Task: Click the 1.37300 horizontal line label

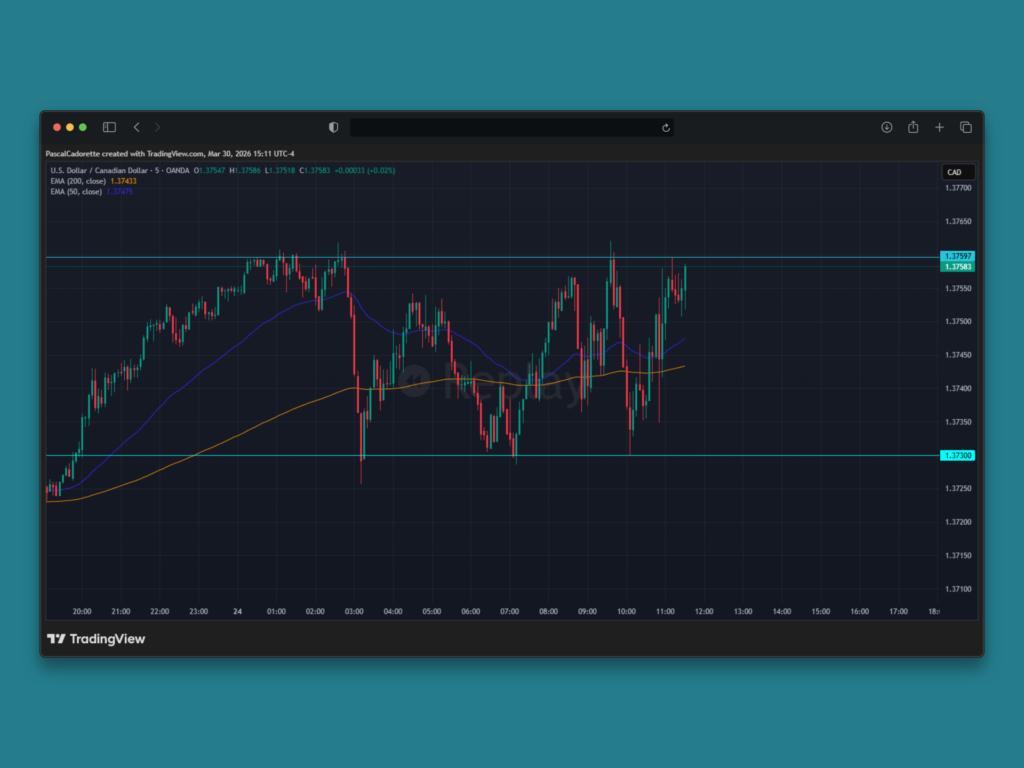Action: click(x=956, y=455)
